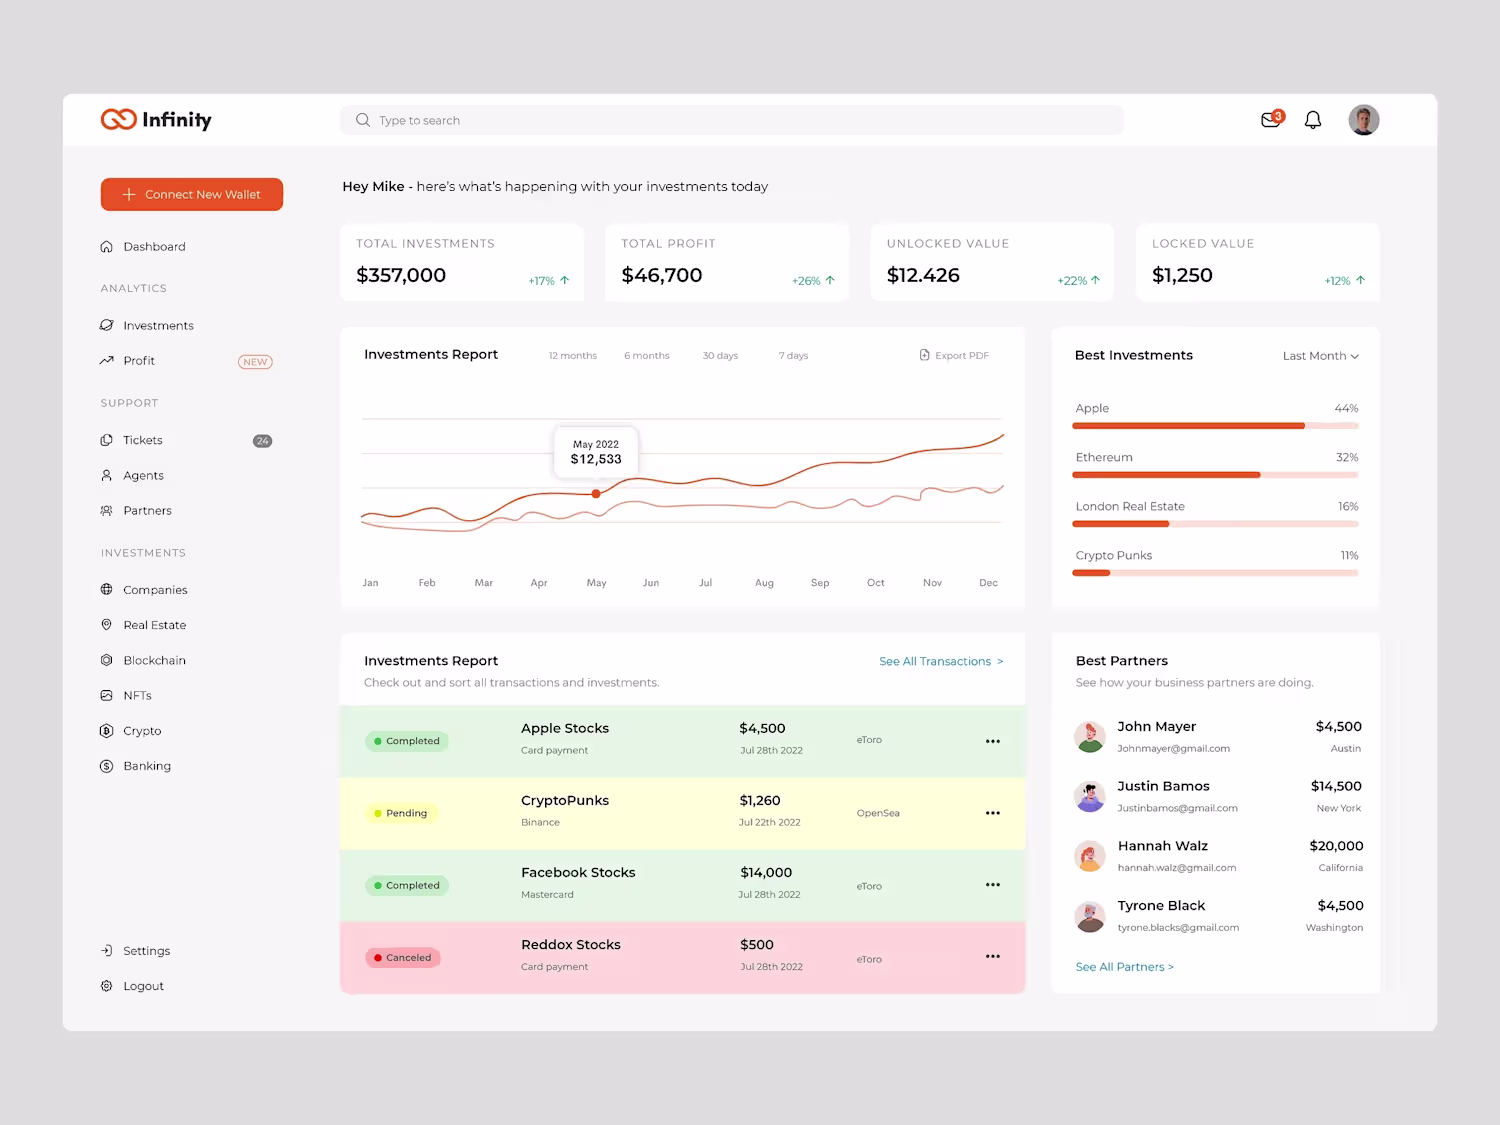Click the Settings sidebar icon
Screen dimensions: 1500x1125
pyautogui.click(x=107, y=951)
